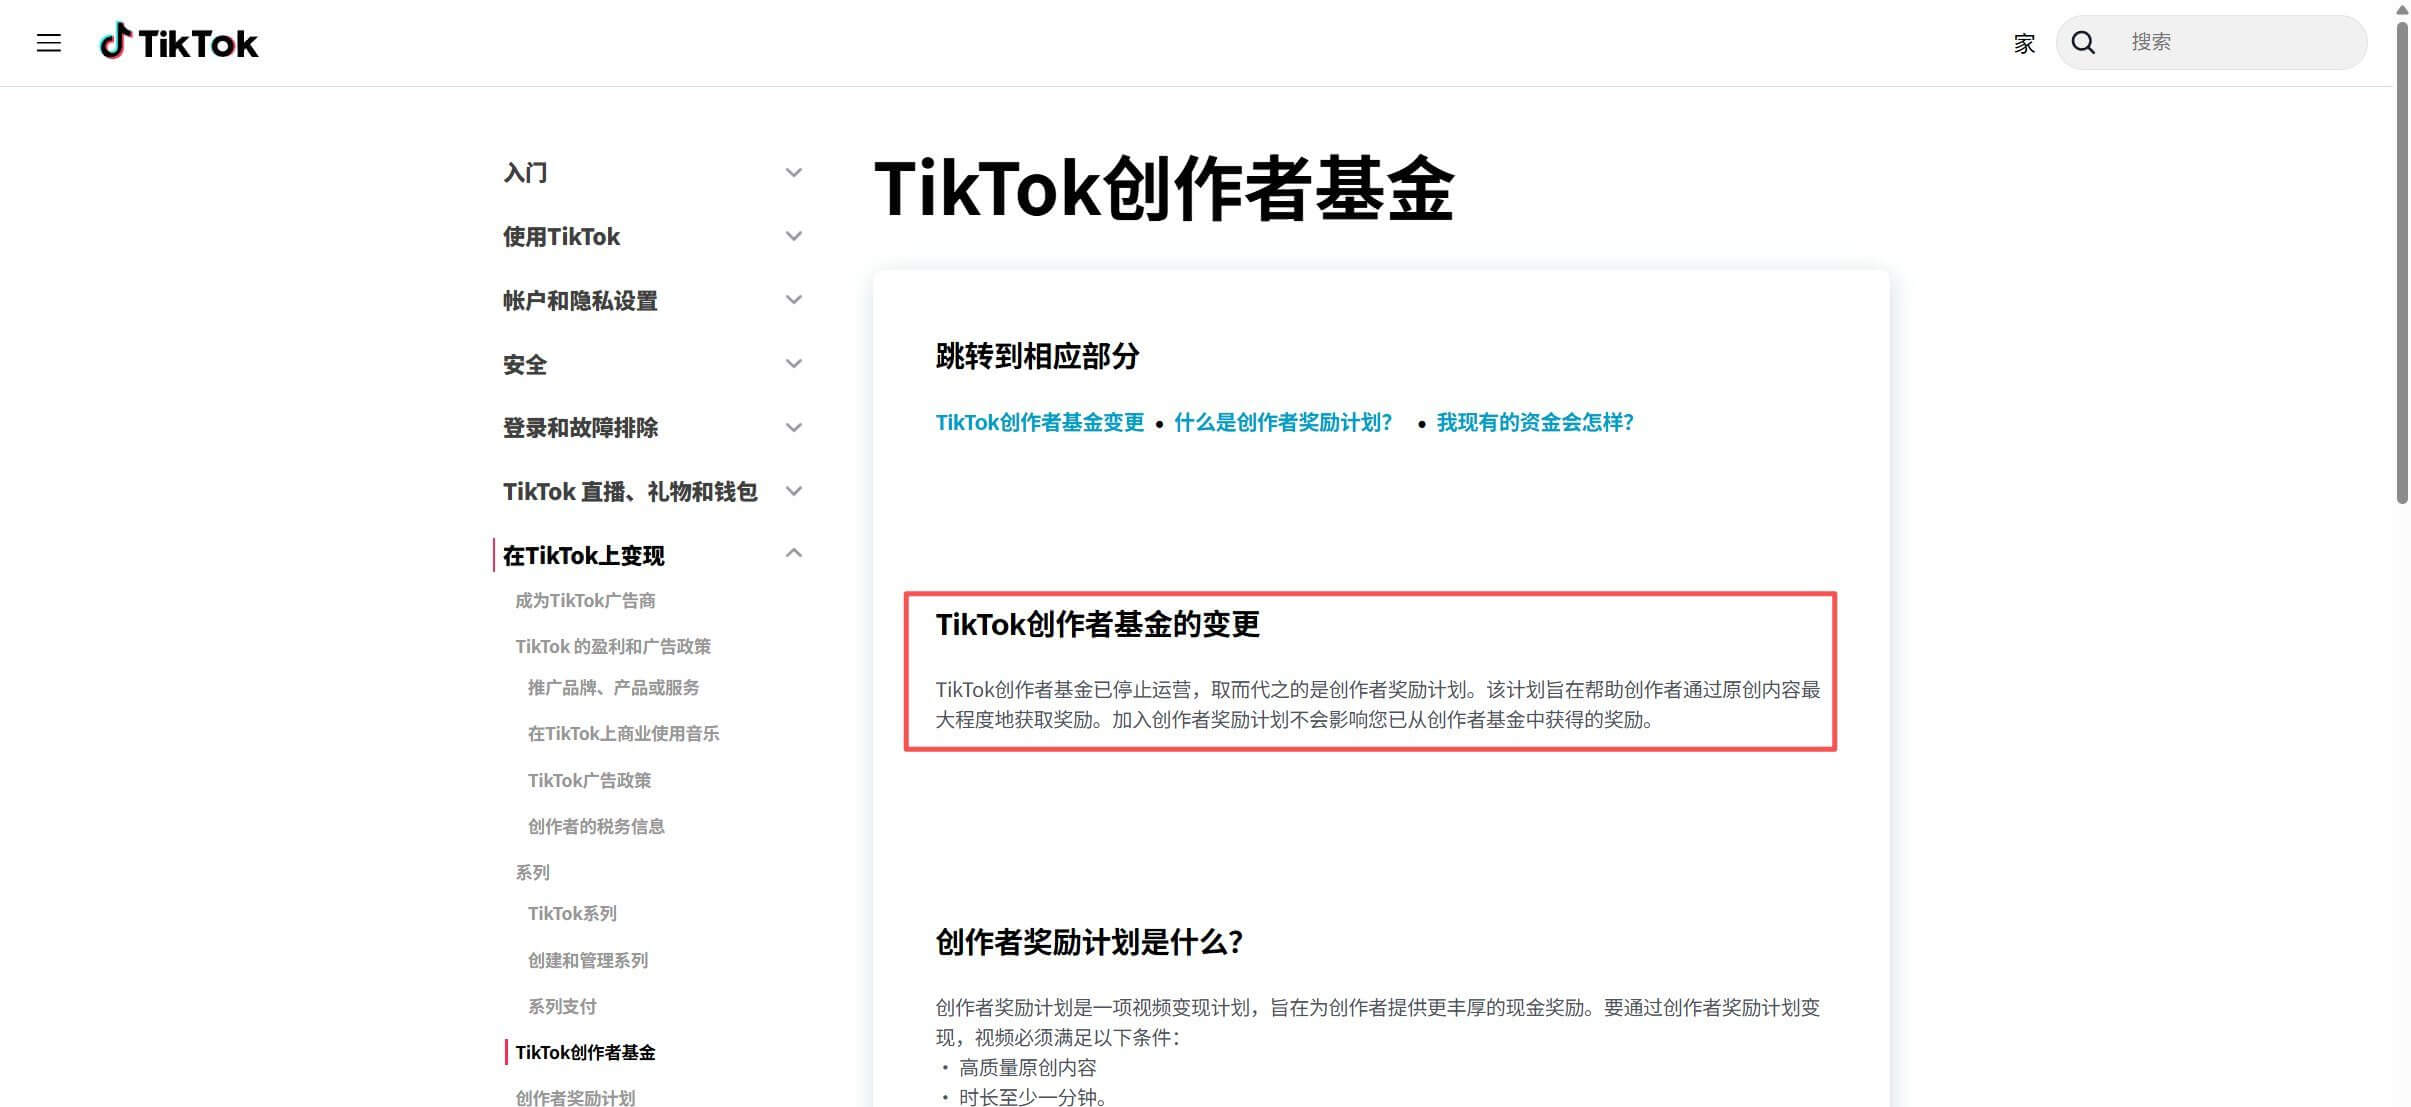Image resolution: width=2411 pixels, height=1107 pixels.
Task: Open TikTok广告政策 sidebar link
Action: point(589,781)
